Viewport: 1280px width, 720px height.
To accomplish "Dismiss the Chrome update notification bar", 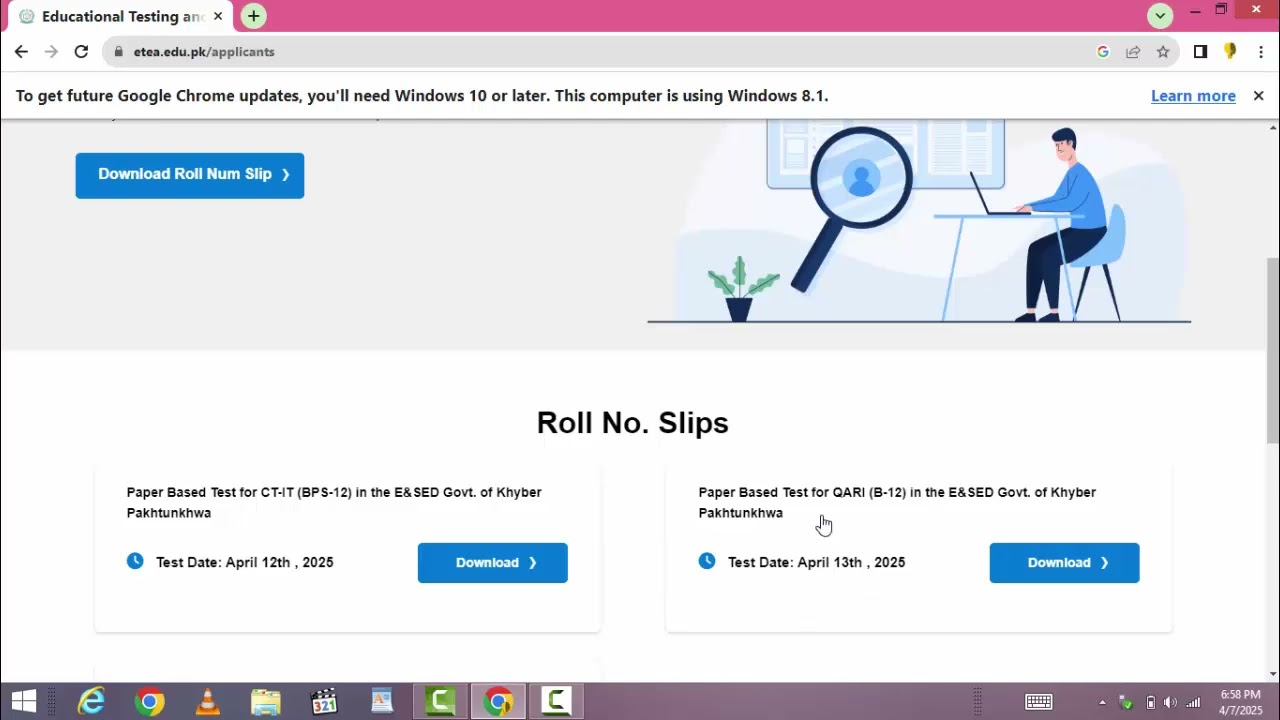I will 1258,96.
